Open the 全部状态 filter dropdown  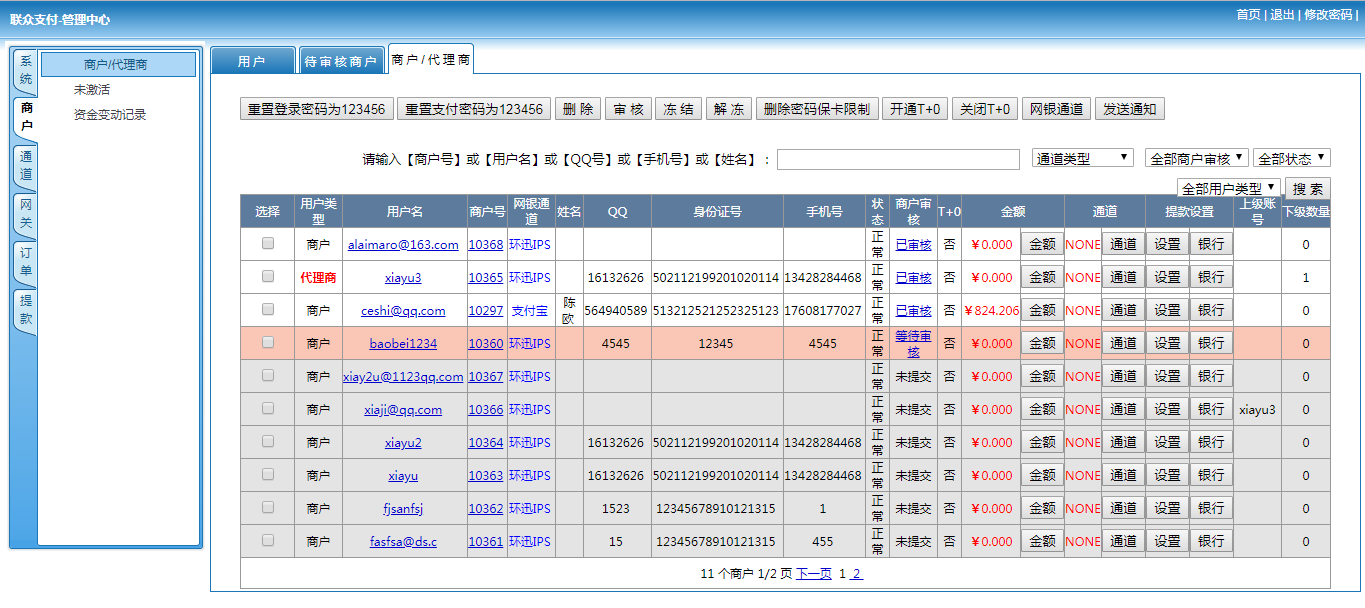point(1291,158)
